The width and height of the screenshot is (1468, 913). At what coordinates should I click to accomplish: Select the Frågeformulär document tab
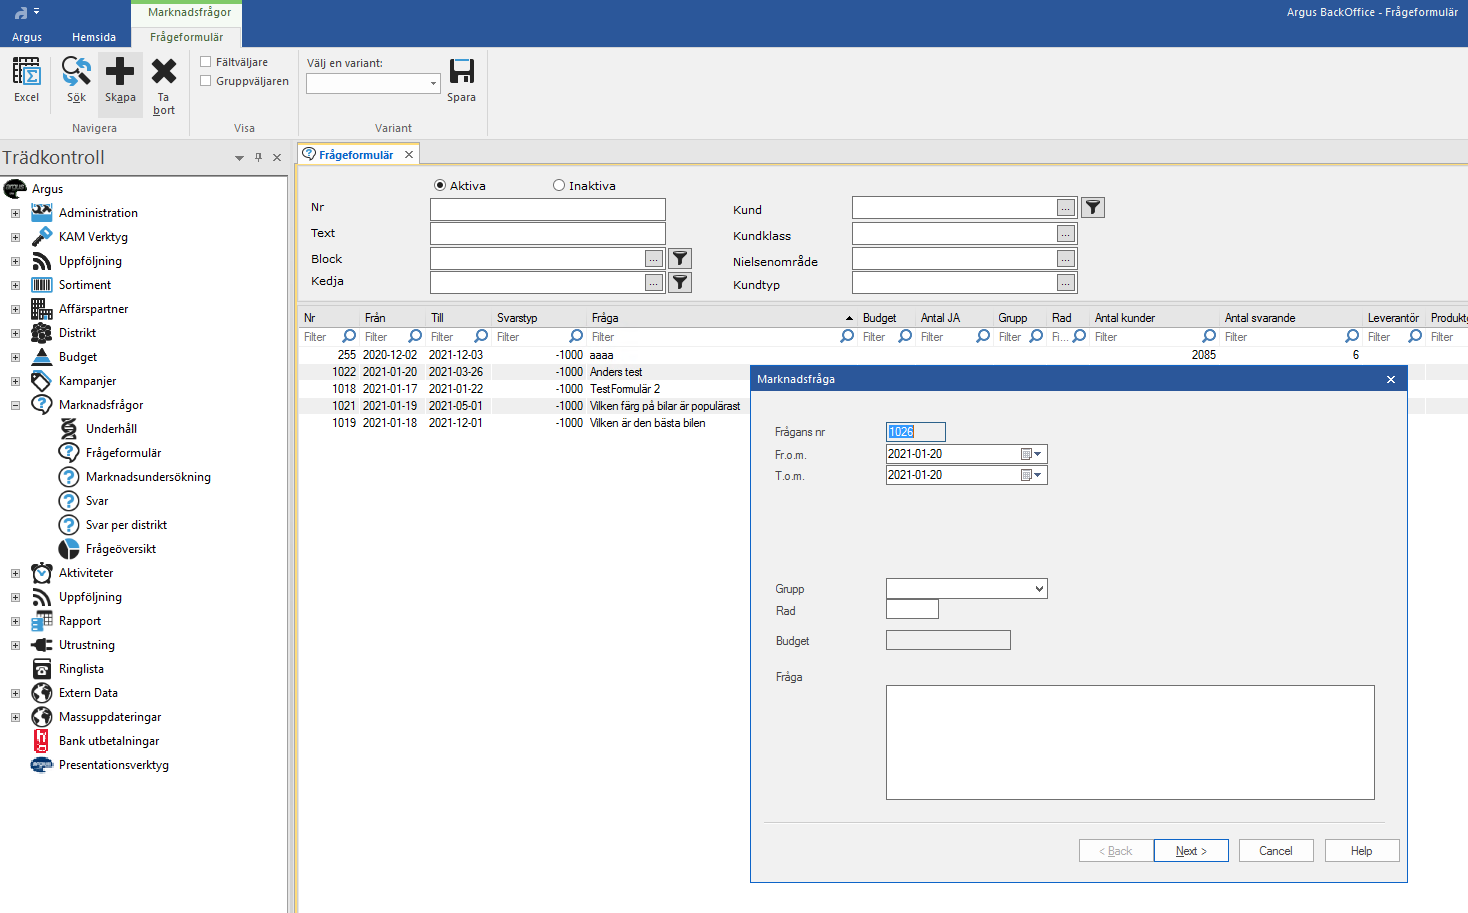point(356,155)
